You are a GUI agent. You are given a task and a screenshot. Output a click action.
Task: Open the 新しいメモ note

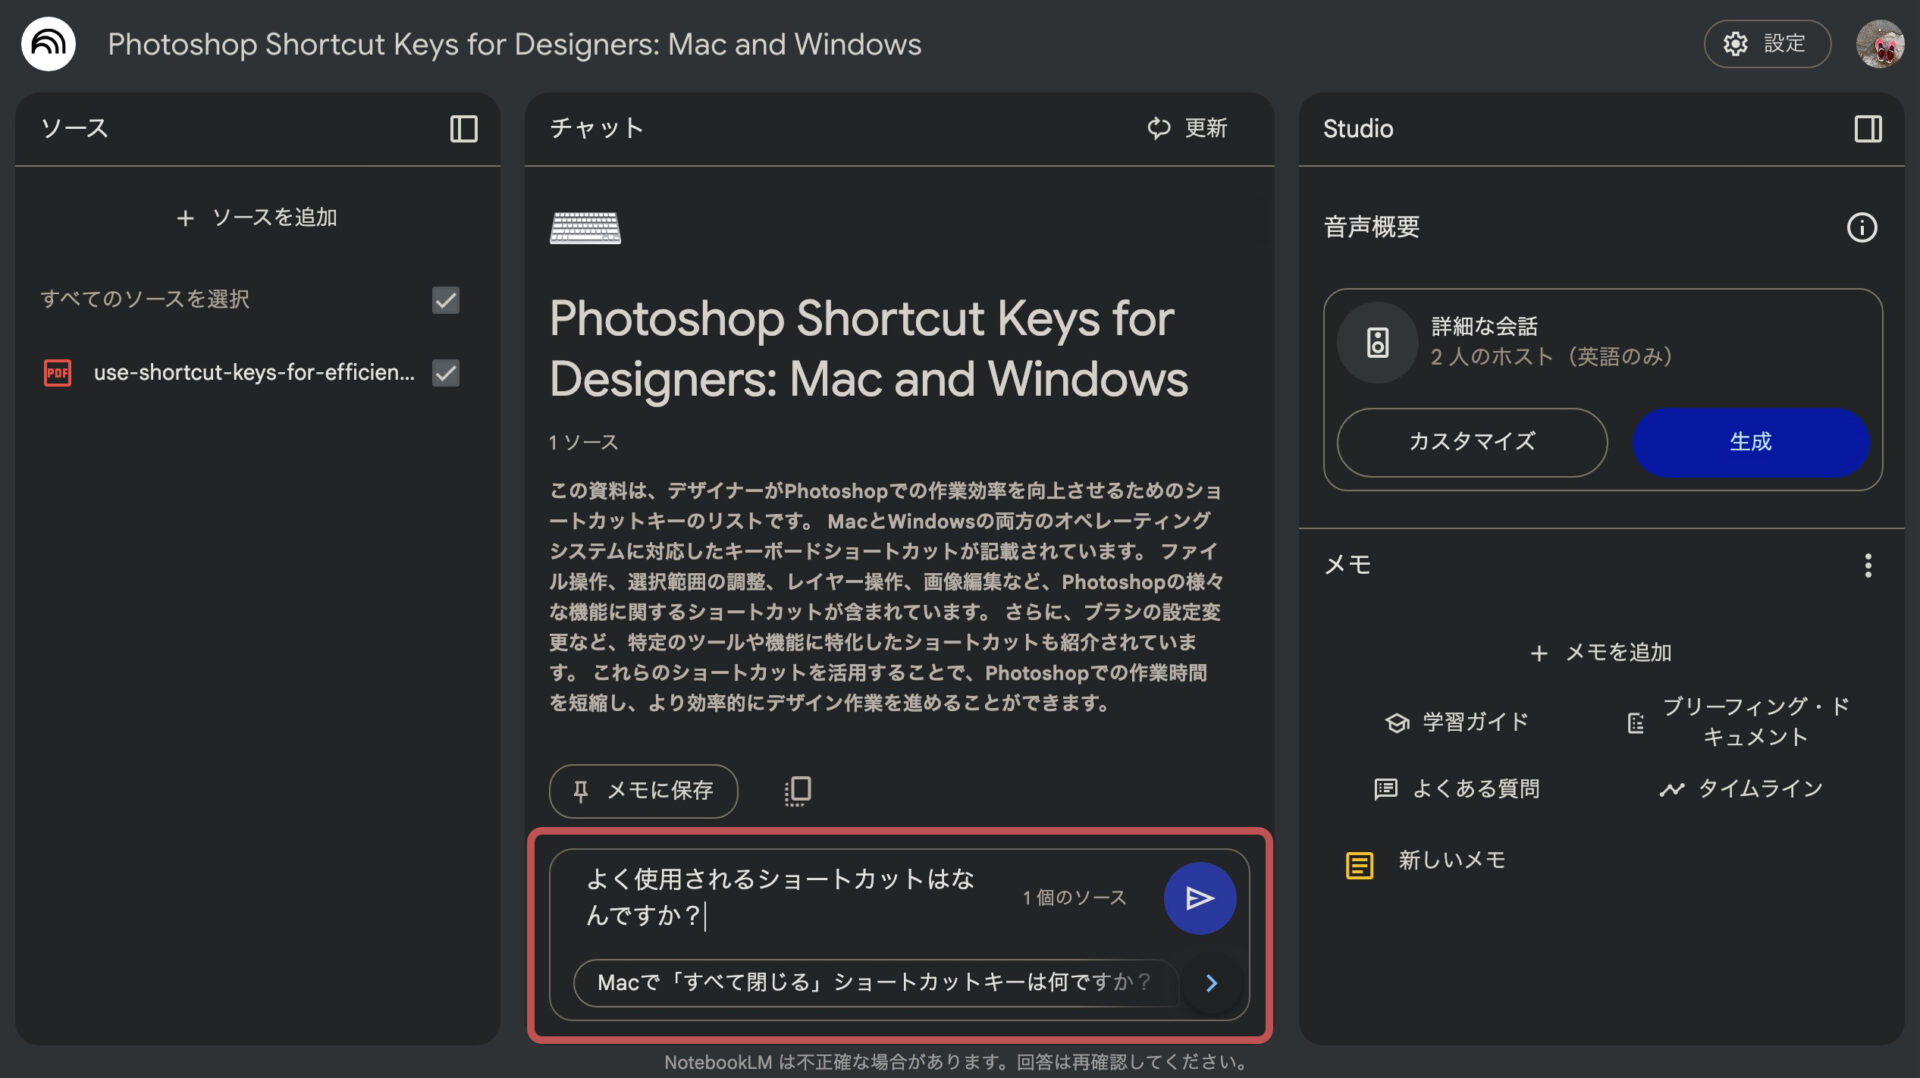point(1452,861)
